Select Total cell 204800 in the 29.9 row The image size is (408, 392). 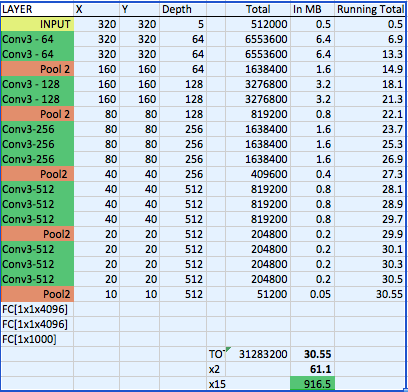pyautogui.click(x=258, y=234)
